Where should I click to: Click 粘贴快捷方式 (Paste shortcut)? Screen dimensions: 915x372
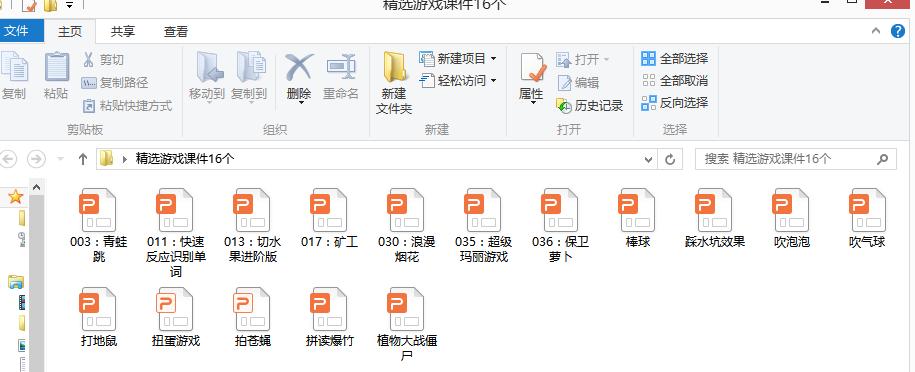point(127,106)
